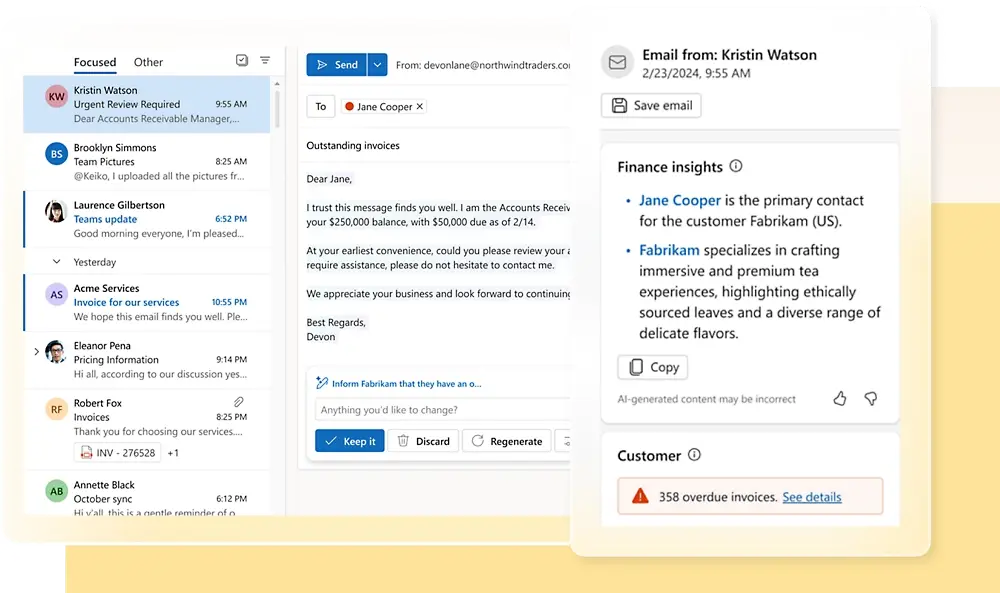Open the 'October sync' email
Screen dimensions: 1000x593
147,496
